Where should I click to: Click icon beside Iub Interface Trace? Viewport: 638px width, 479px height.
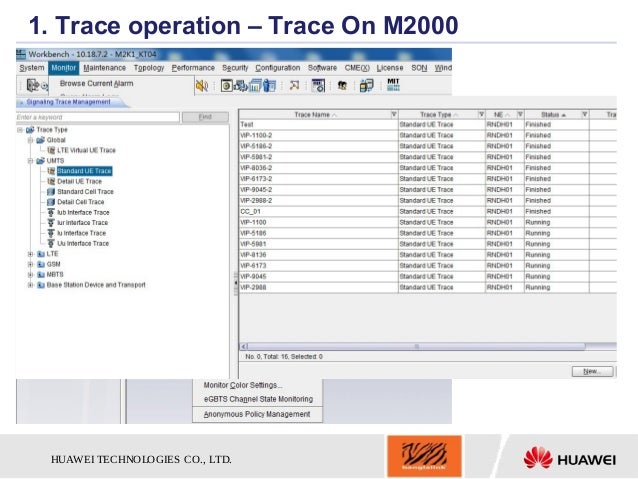click(51, 212)
